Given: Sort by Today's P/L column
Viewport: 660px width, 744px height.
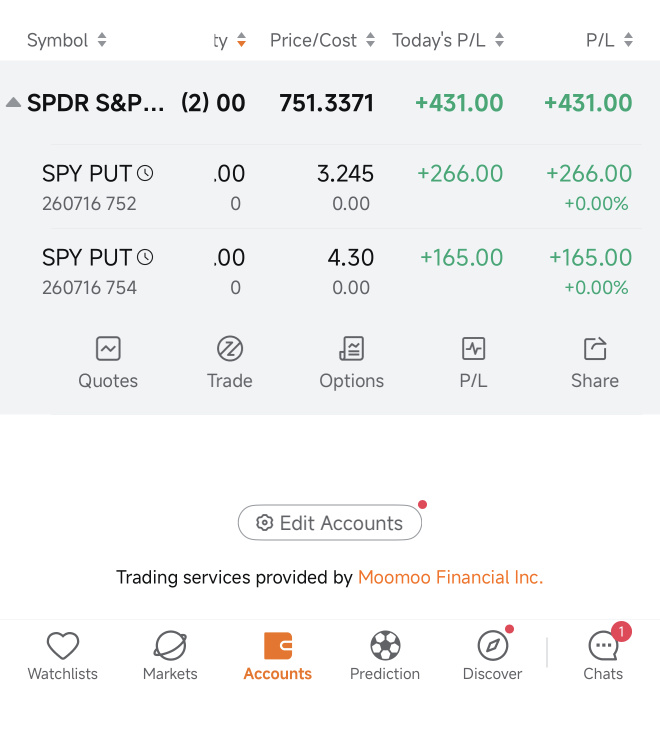Looking at the screenshot, I should [x=448, y=40].
